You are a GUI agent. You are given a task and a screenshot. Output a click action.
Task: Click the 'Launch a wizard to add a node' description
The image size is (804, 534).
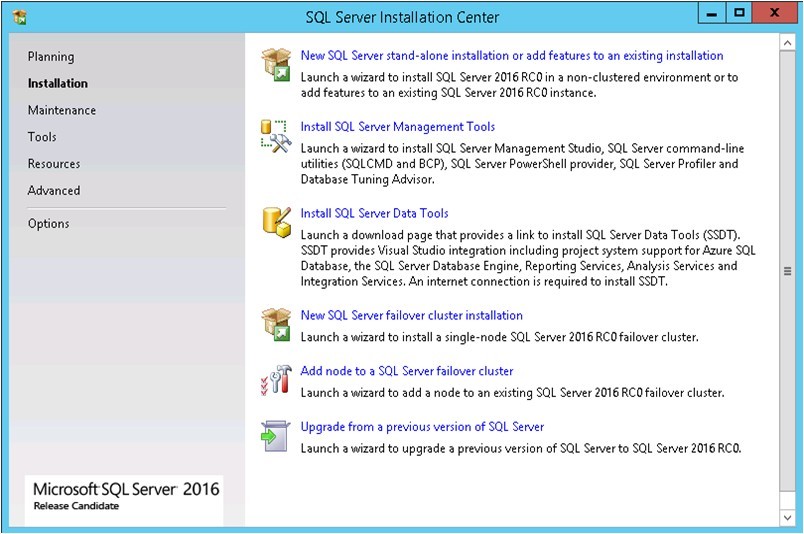coord(512,393)
